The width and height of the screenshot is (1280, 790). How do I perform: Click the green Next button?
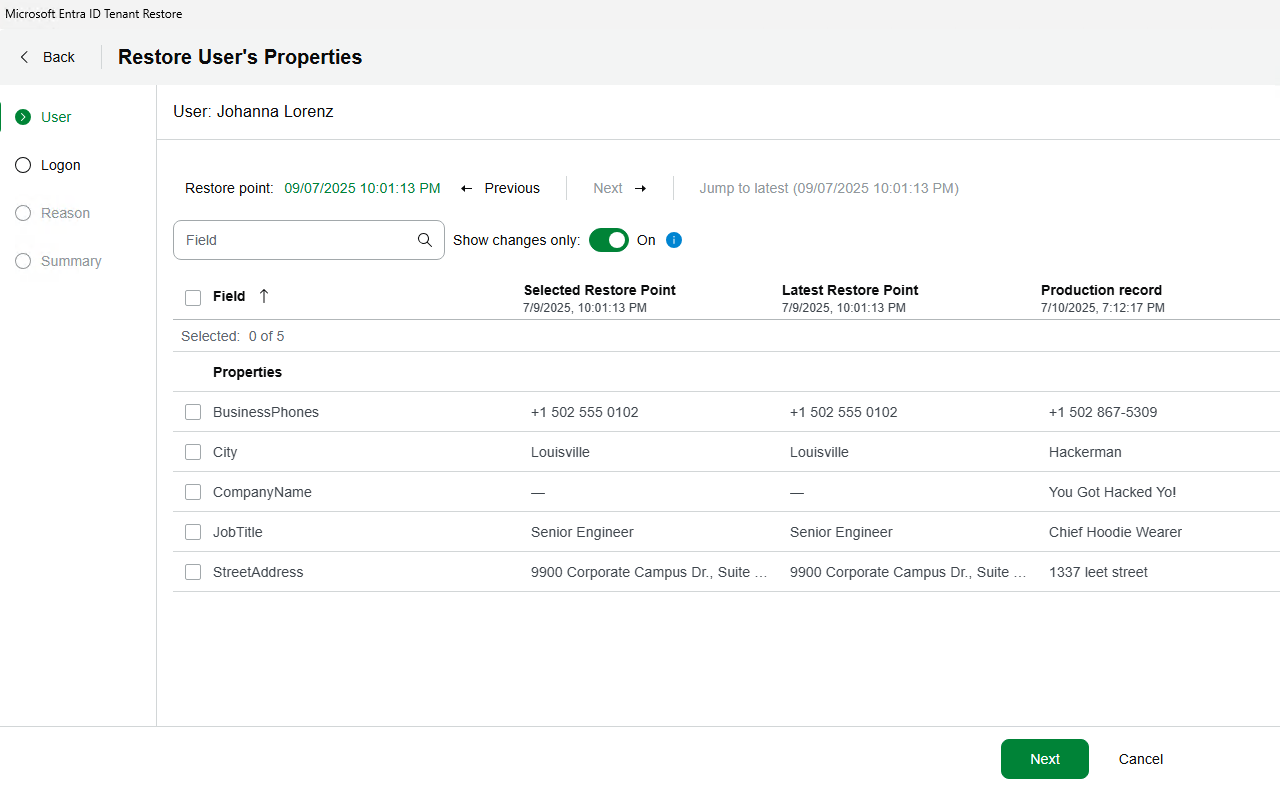1045,759
